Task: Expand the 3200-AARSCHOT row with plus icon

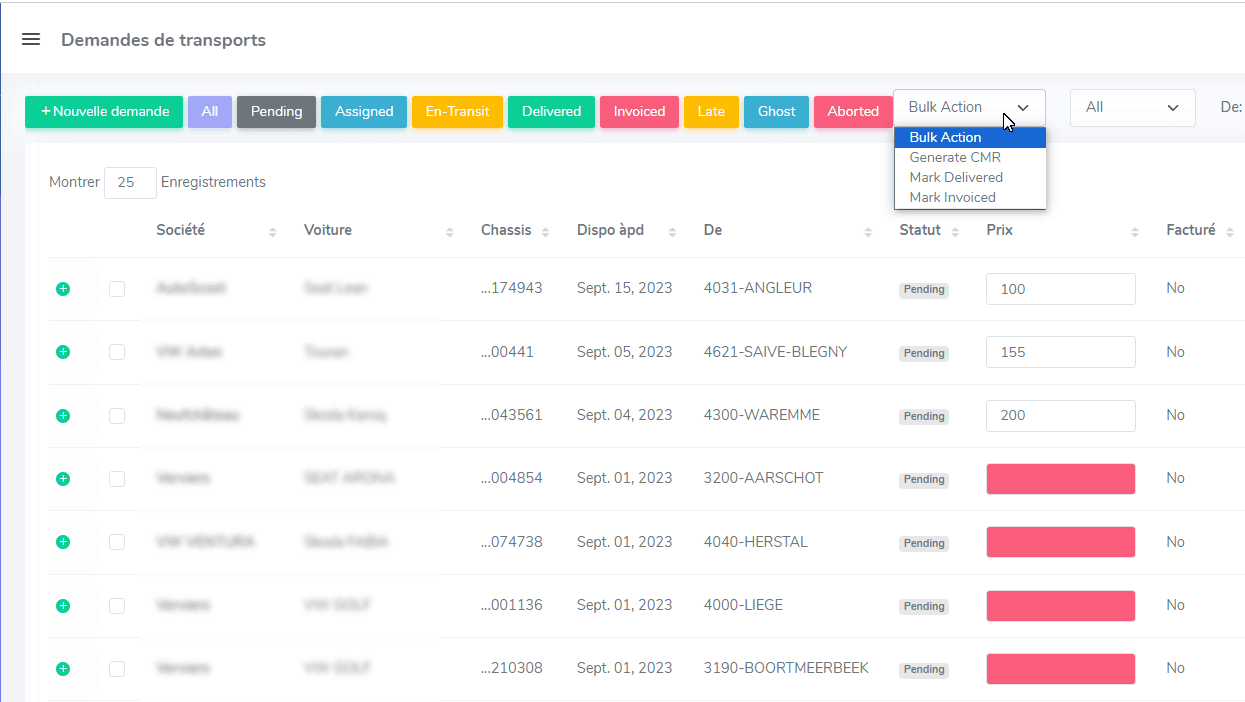Action: pyautogui.click(x=63, y=479)
